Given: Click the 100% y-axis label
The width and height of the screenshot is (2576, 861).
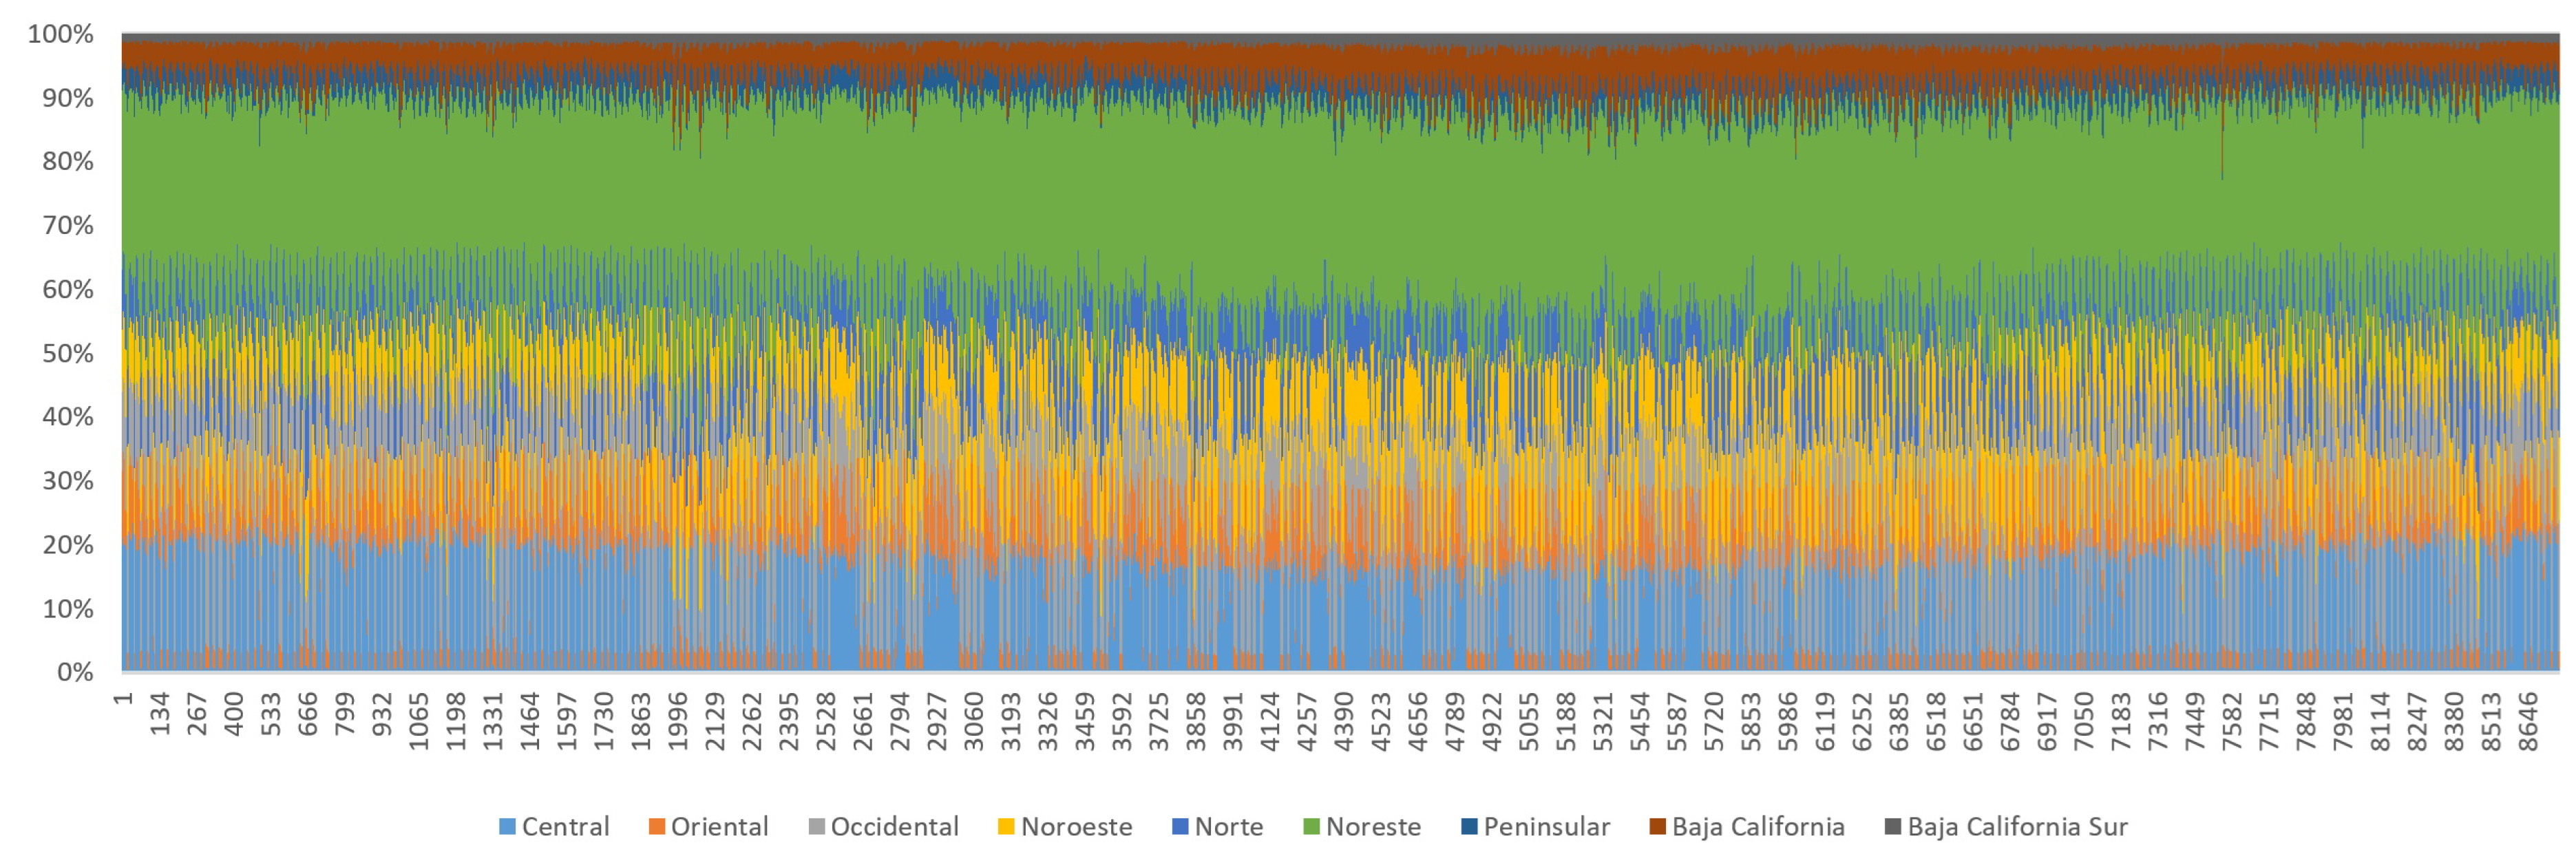Looking at the screenshot, I should [60, 34].
